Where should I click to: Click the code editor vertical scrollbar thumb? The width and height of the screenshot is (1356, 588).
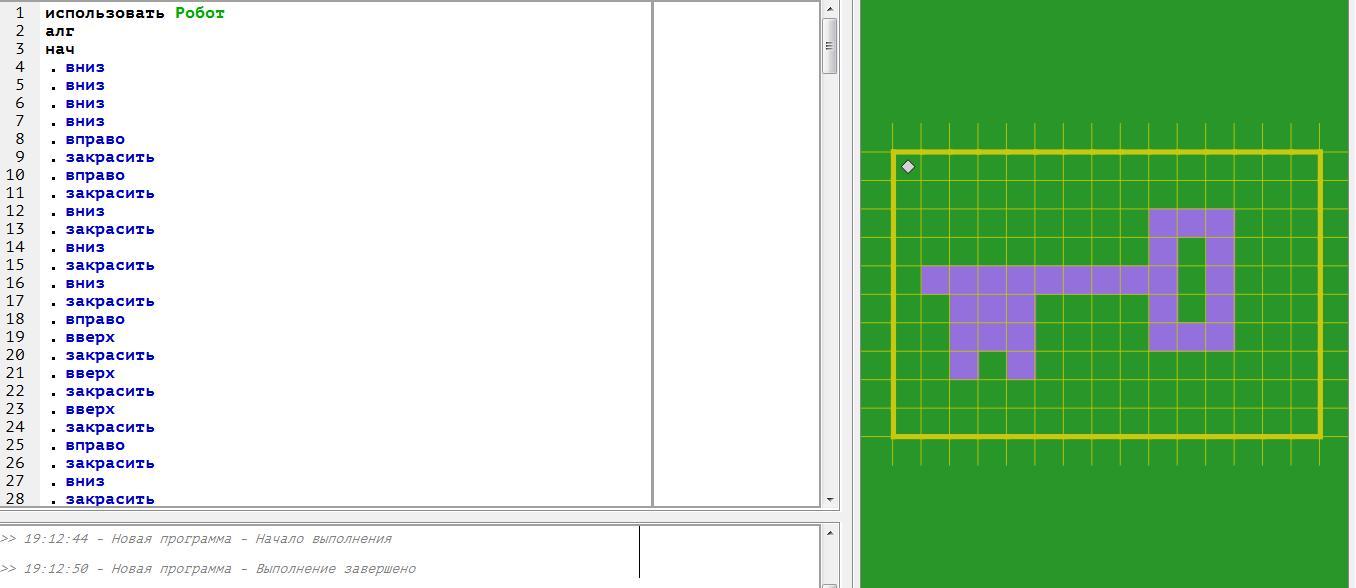(x=829, y=46)
